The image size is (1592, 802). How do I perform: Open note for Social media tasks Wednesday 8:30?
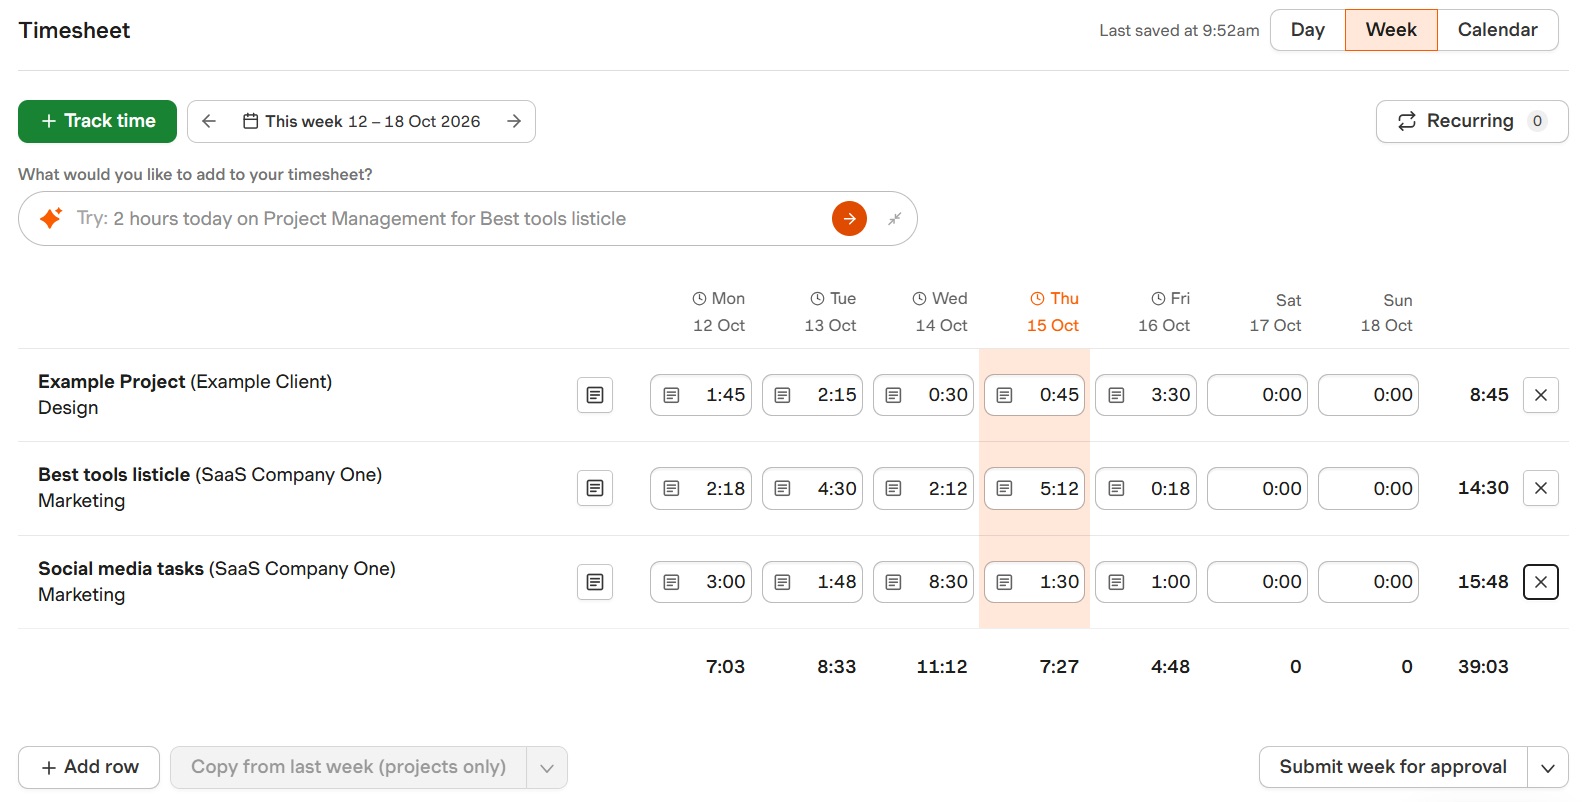coord(894,582)
